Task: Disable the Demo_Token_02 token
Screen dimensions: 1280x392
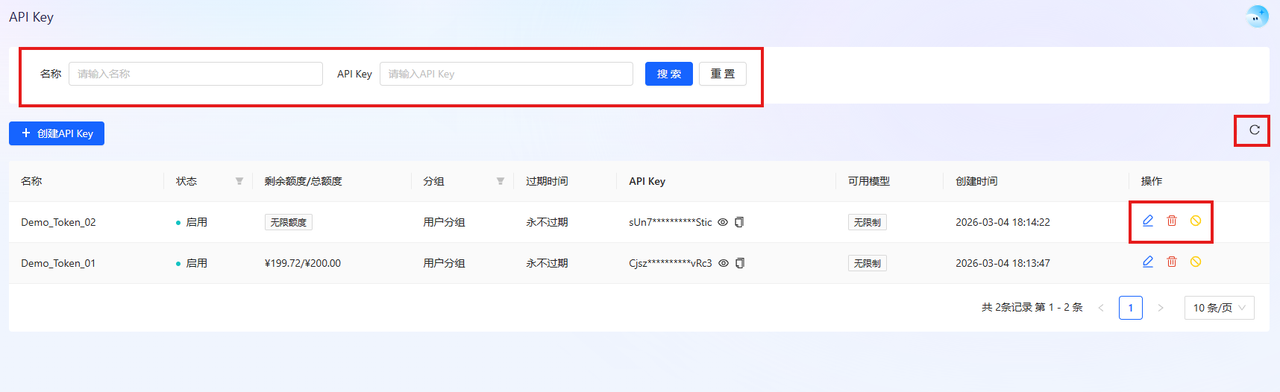Action: click(x=1196, y=221)
